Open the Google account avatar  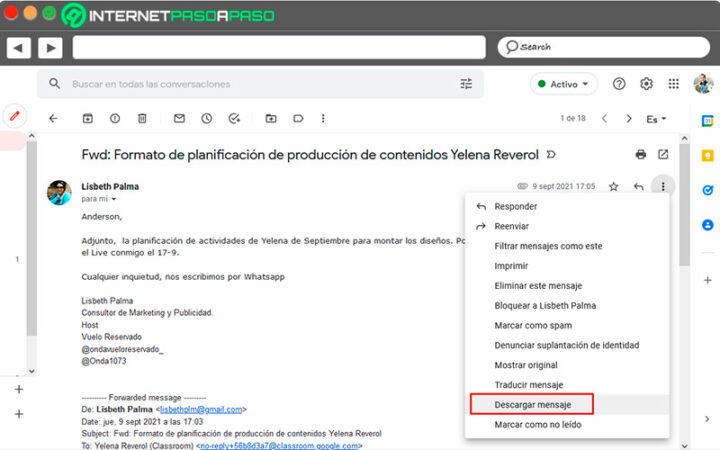703,84
